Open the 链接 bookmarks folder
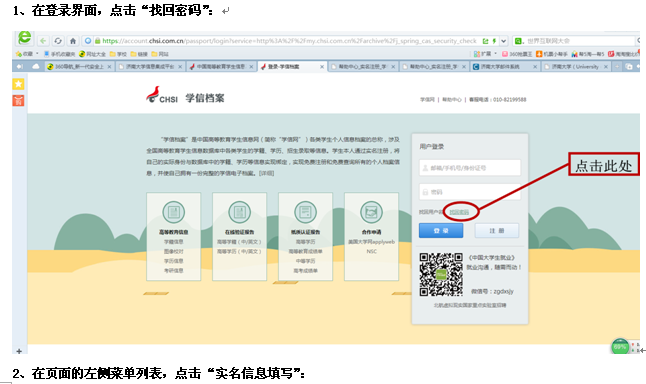The width and height of the screenshot is (646, 384). [x=139, y=54]
